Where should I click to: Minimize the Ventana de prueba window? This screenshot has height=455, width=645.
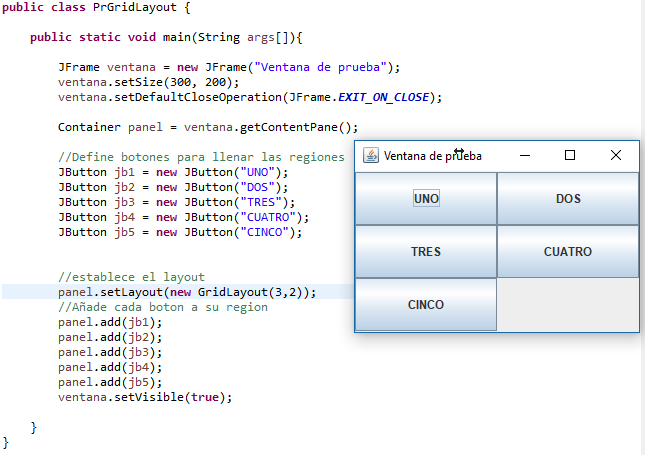(524, 156)
